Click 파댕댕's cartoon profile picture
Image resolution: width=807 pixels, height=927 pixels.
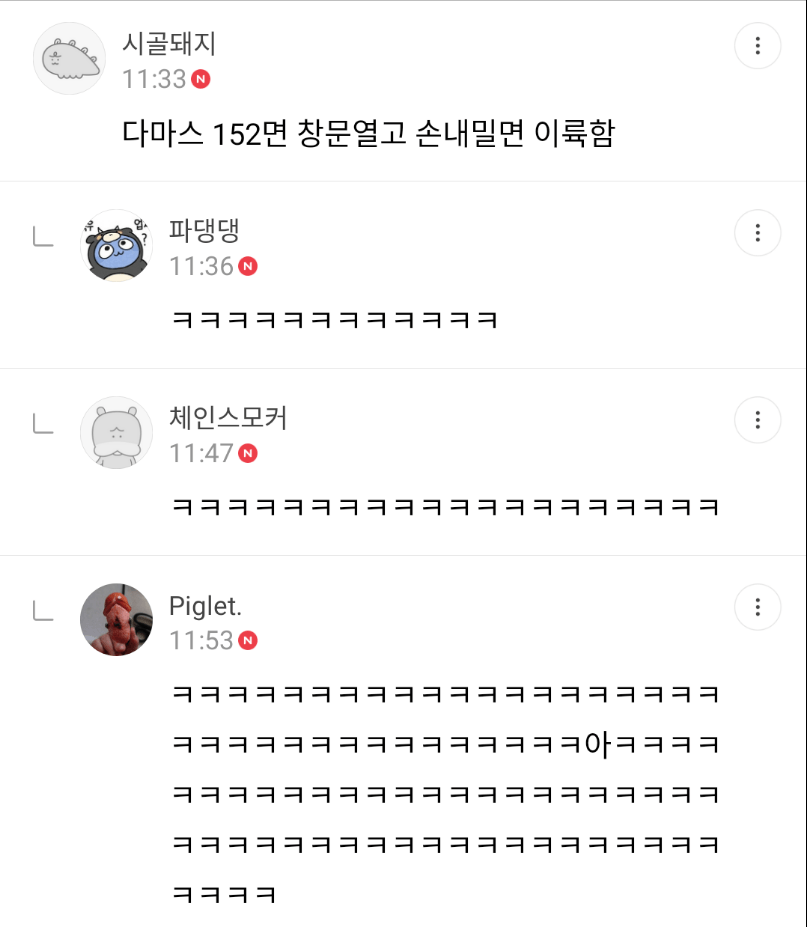[x=116, y=246]
